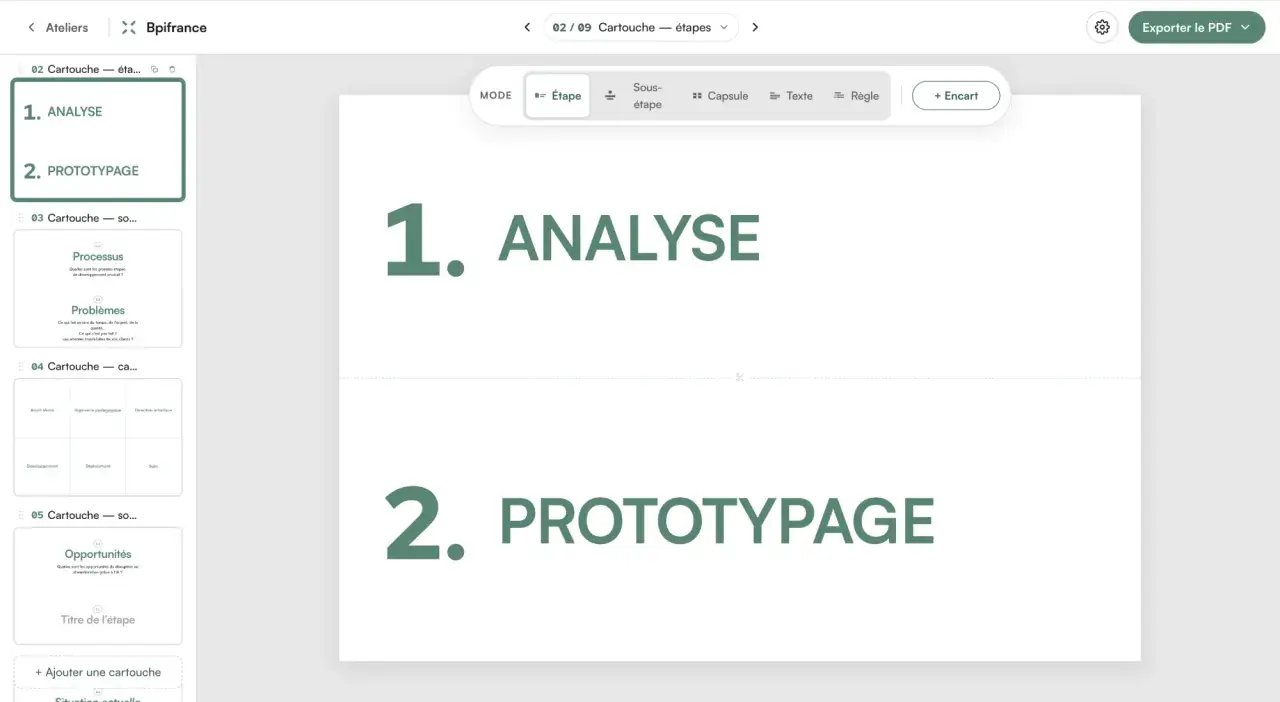The height and width of the screenshot is (702, 1280).
Task: Click + Ajouter une cartouche
Action: coord(98,672)
